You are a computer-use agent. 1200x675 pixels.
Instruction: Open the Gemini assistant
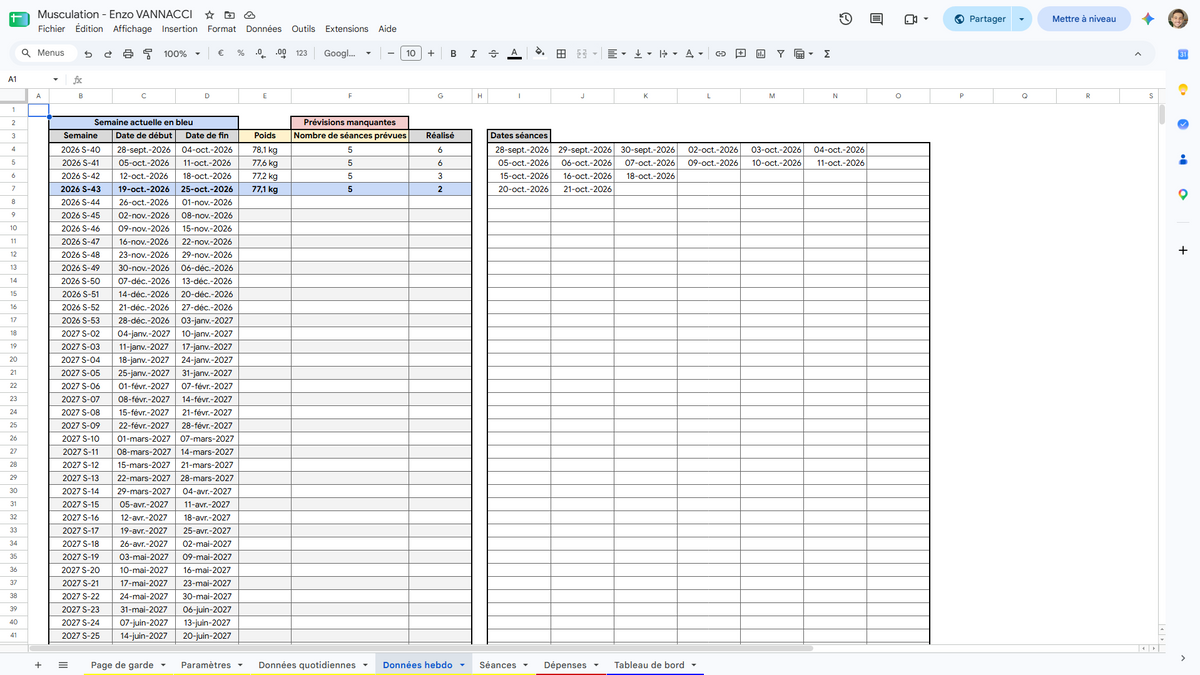tap(1149, 19)
